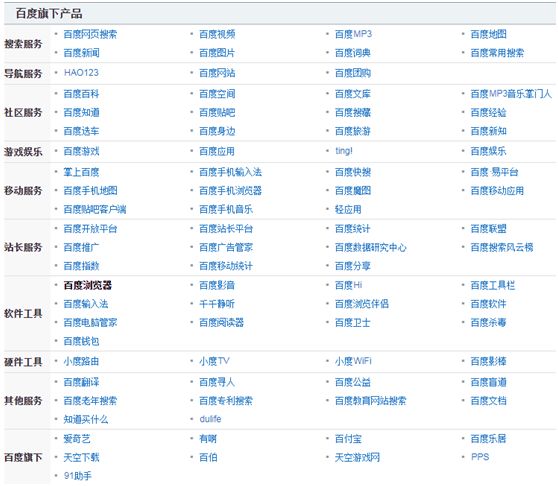The image size is (558, 486).
Task: Open the ting! link
Action: 344,151
